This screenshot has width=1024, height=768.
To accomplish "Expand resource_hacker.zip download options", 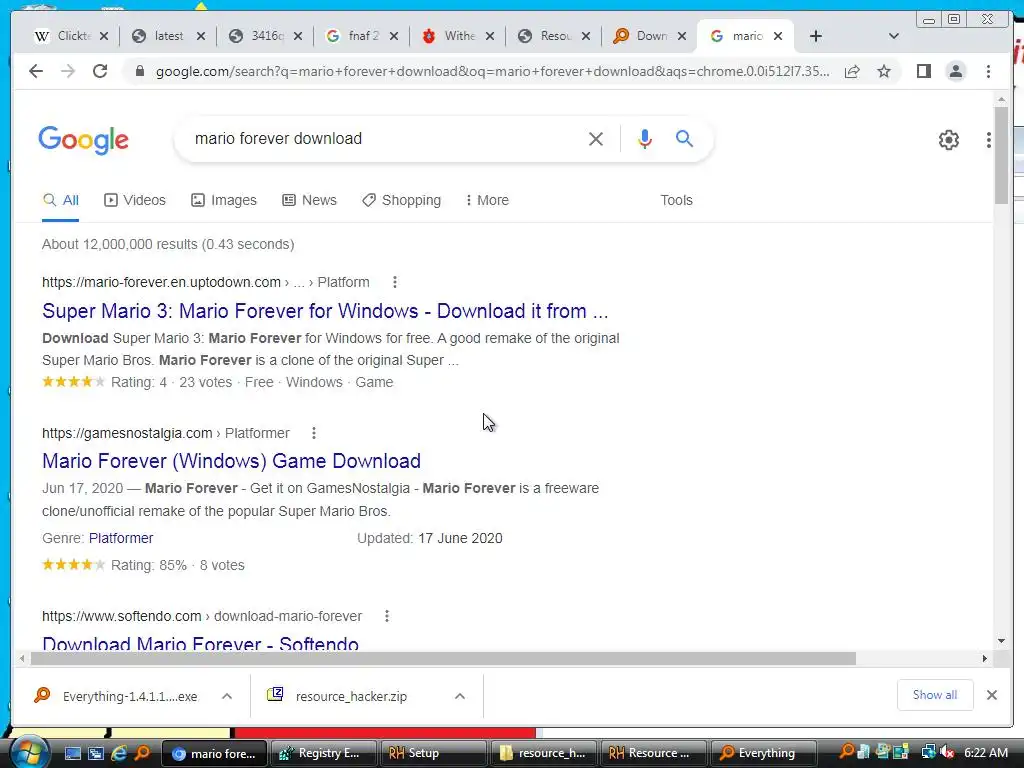I will coord(460,696).
